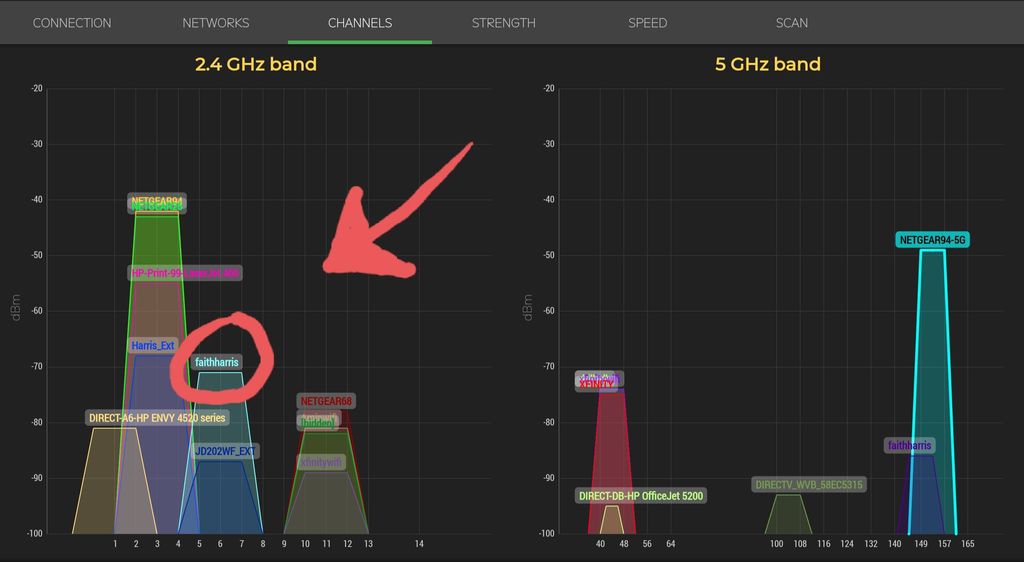Click the faithharris label in 5 GHz chart

(x=909, y=445)
